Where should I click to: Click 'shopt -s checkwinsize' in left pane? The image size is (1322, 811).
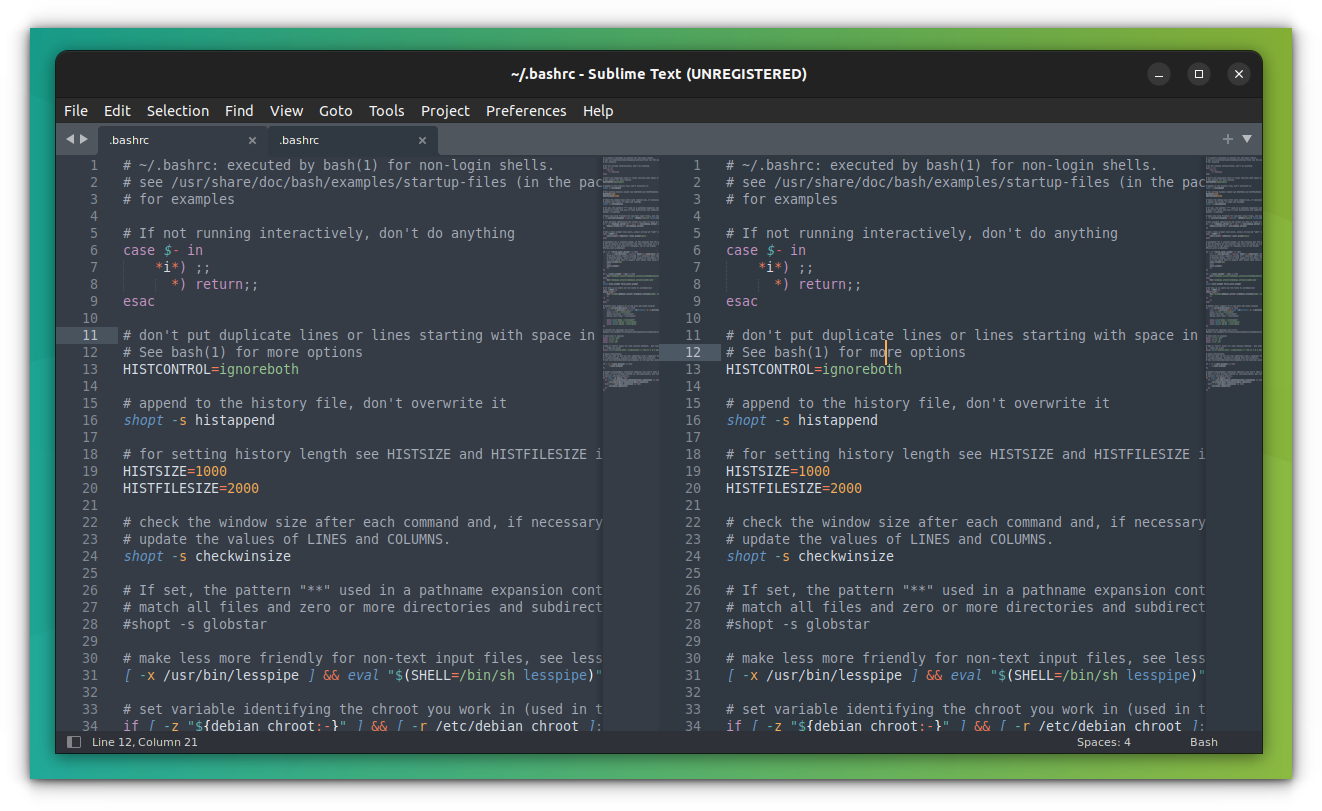point(207,556)
